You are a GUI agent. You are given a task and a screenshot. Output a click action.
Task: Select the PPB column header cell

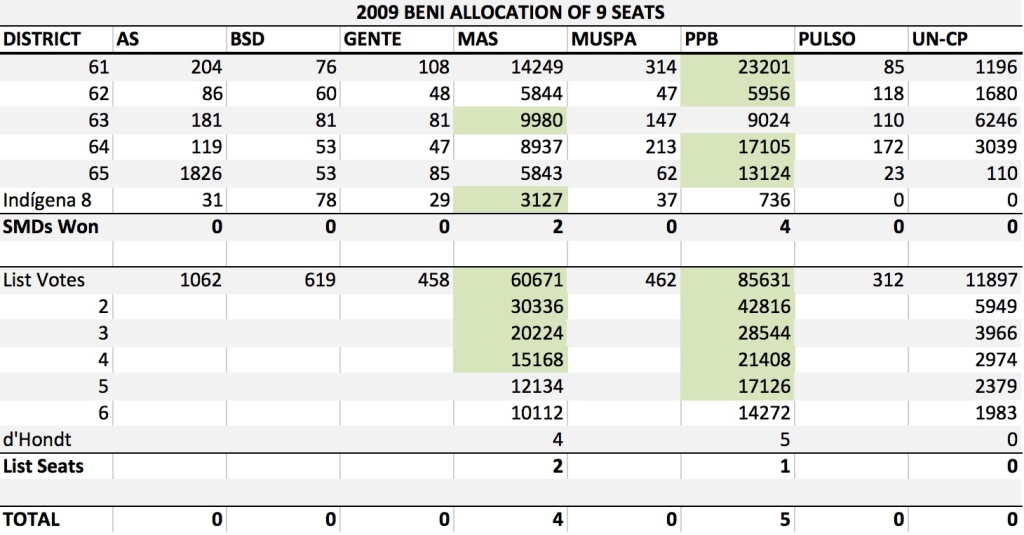click(x=737, y=39)
